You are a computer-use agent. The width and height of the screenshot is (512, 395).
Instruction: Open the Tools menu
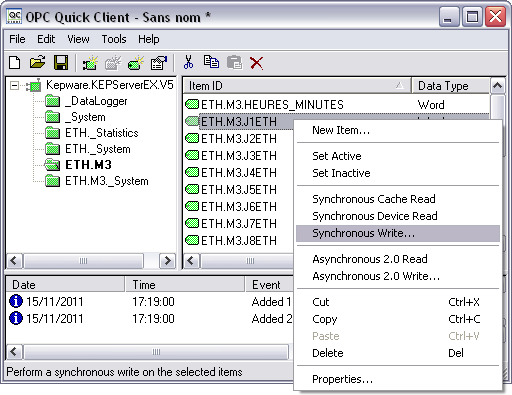(x=114, y=39)
